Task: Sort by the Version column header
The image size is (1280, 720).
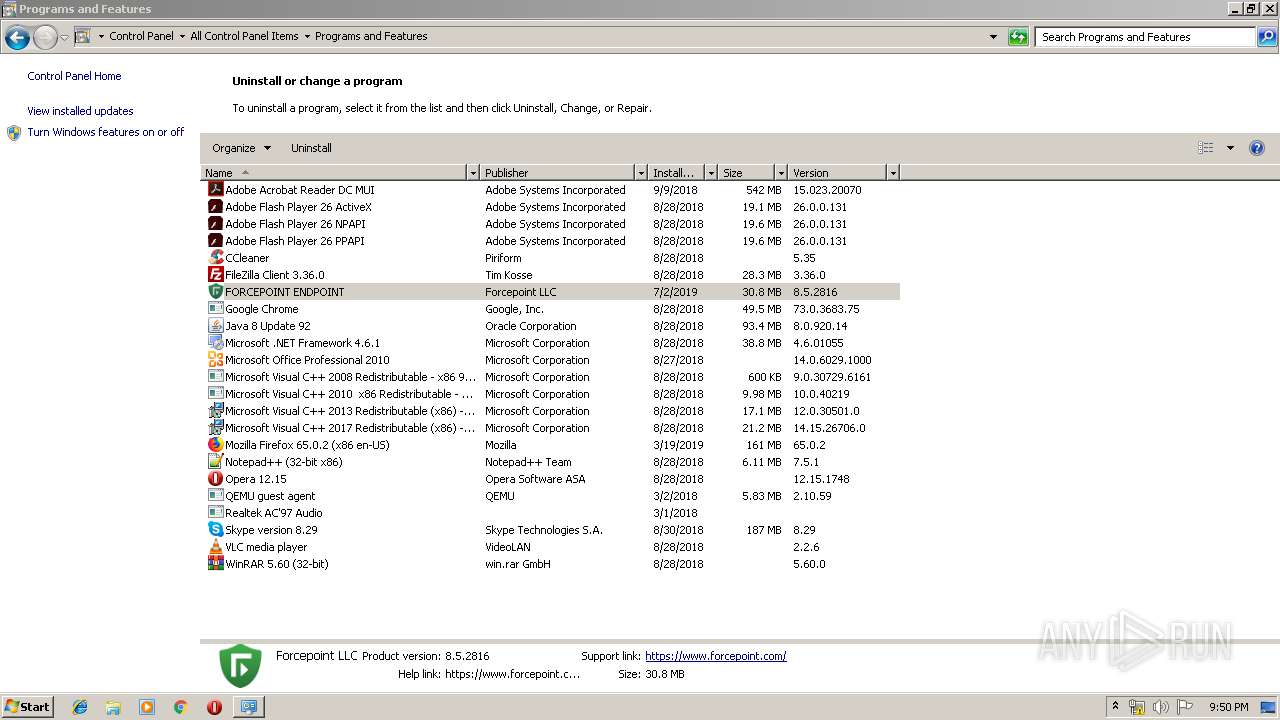Action: (x=838, y=173)
